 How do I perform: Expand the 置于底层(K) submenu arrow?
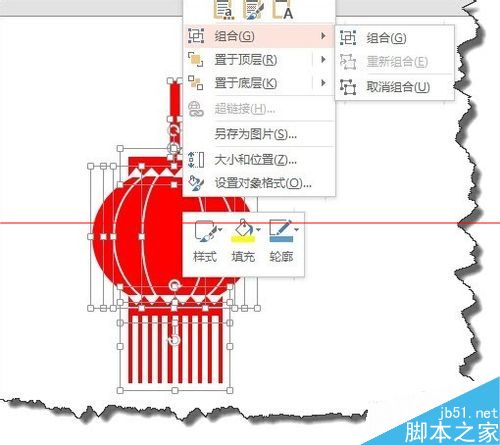click(323, 83)
